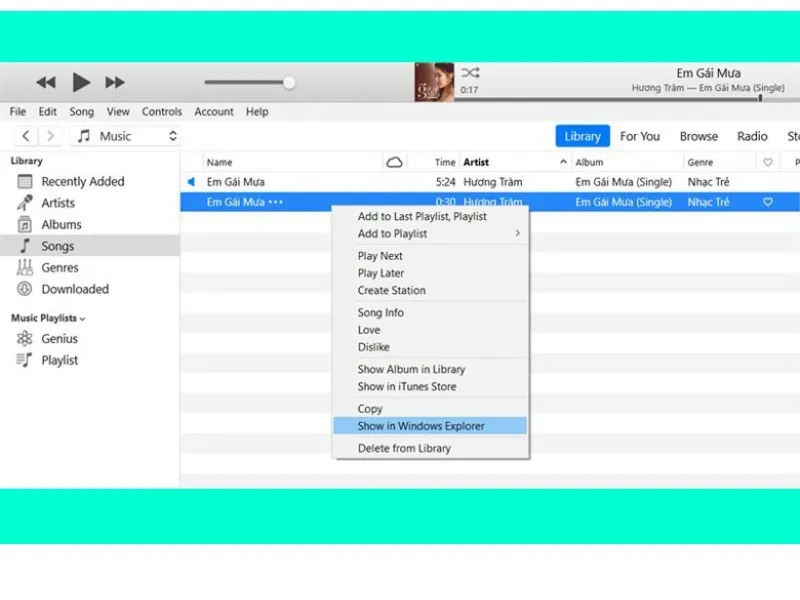Viewport: 800px width, 600px height.
Task: Open the Help menu
Action: [257, 111]
